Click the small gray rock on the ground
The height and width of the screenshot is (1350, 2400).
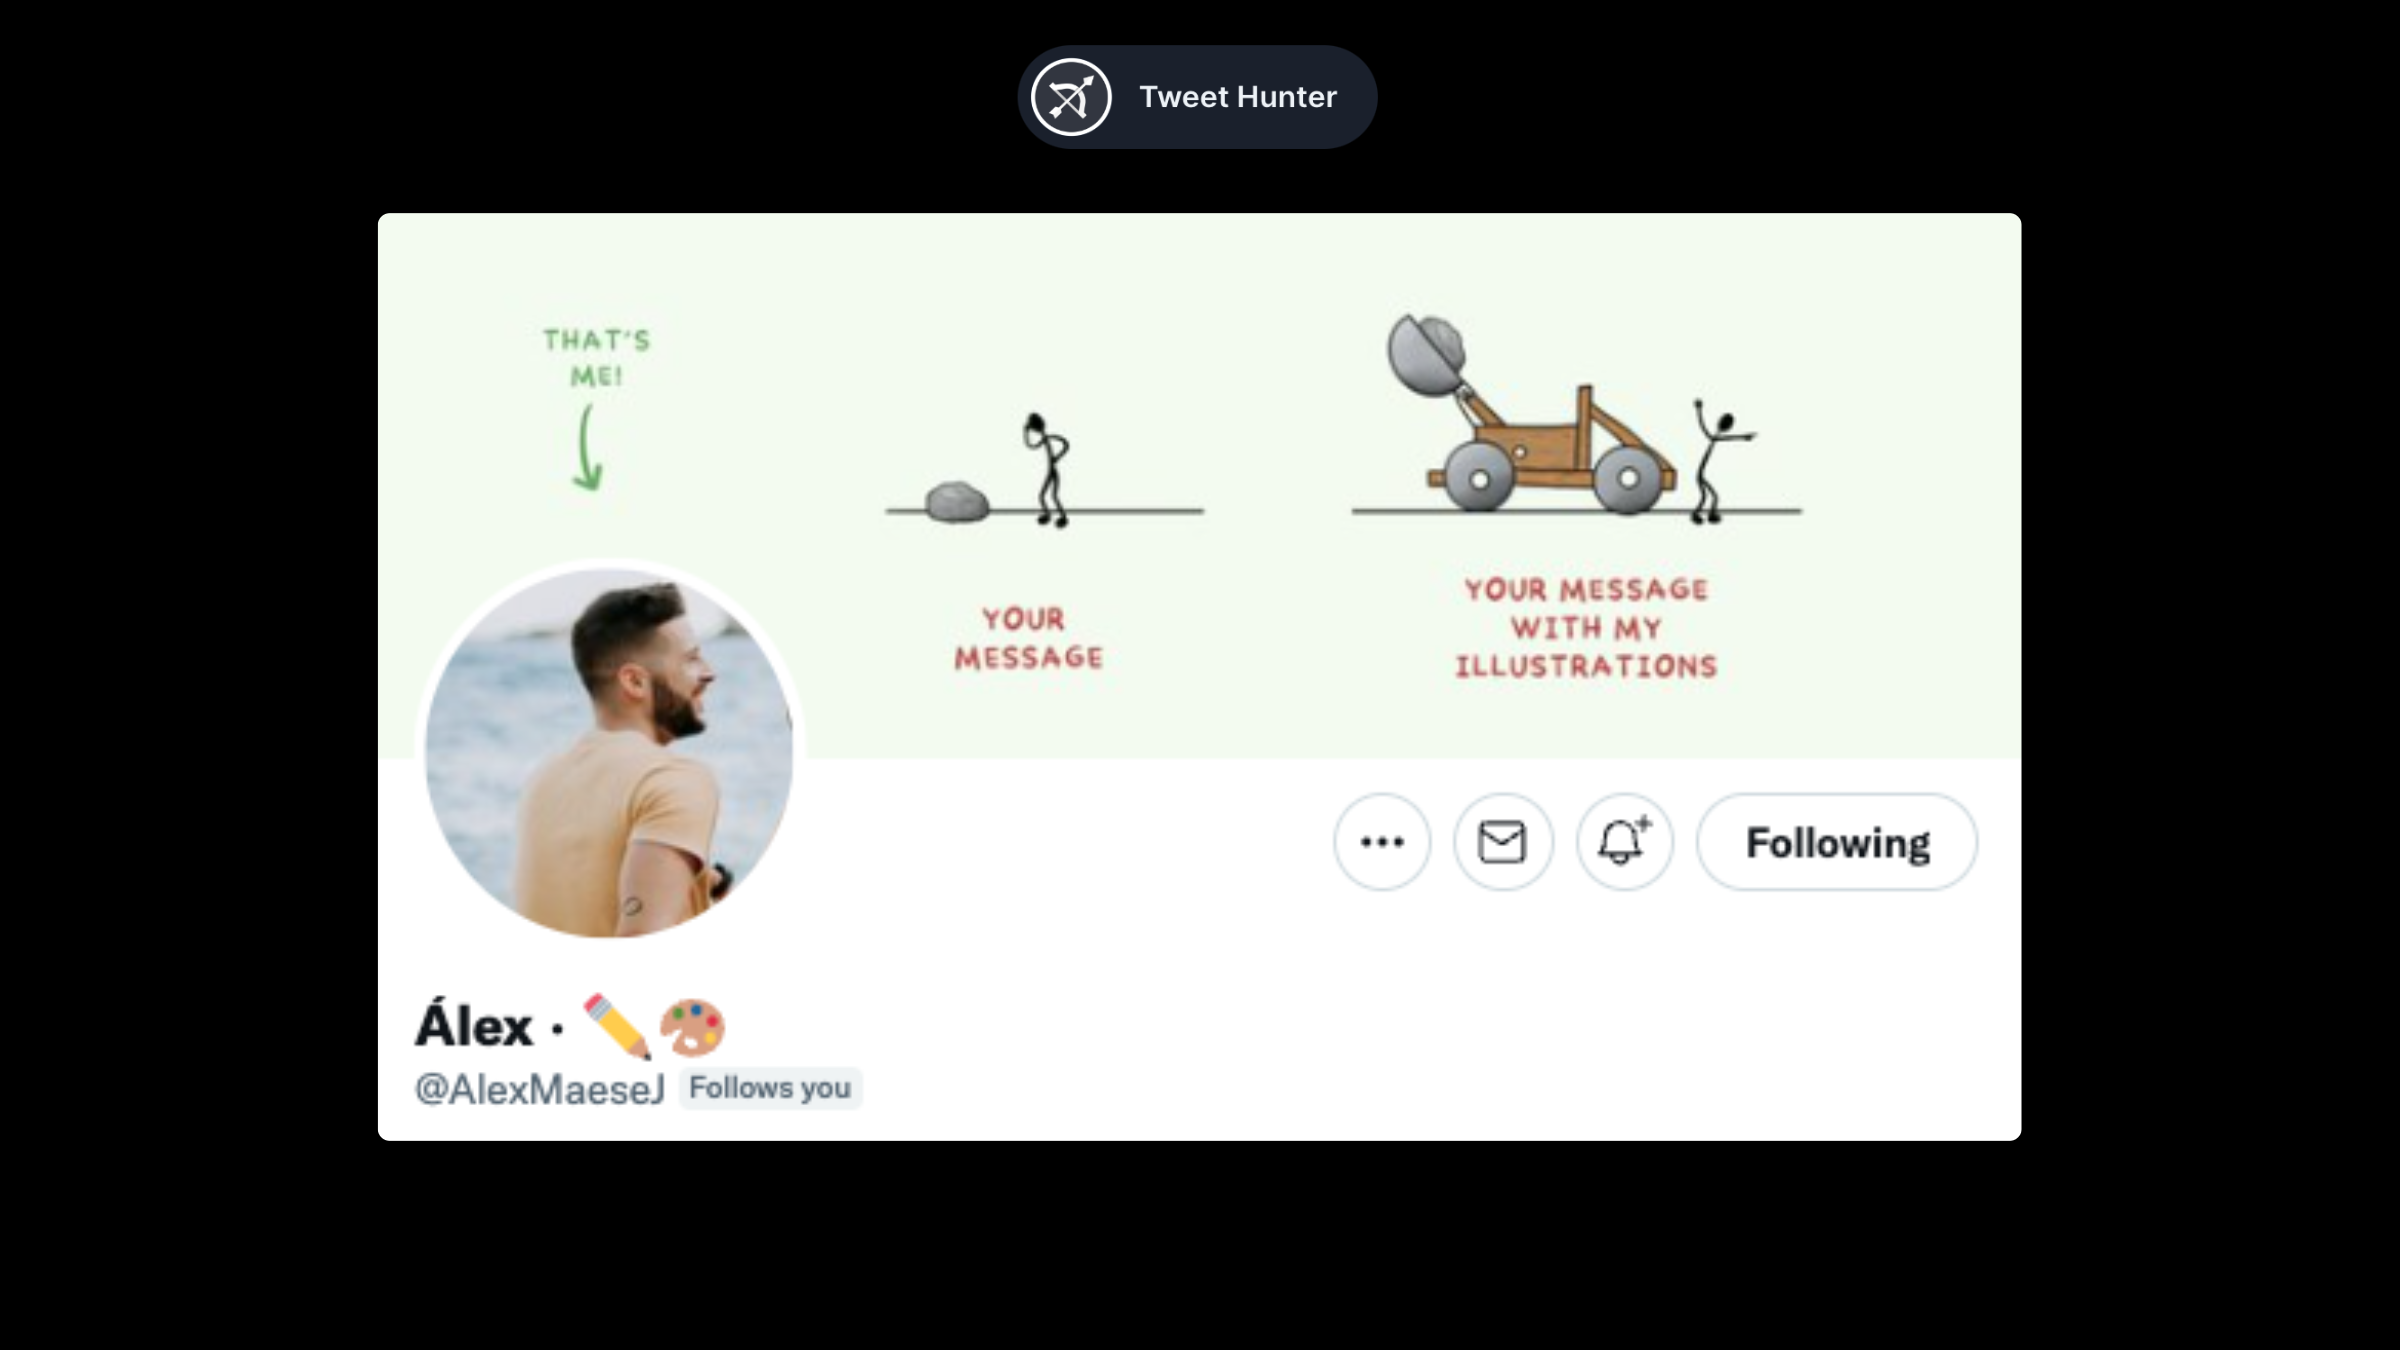pos(956,502)
